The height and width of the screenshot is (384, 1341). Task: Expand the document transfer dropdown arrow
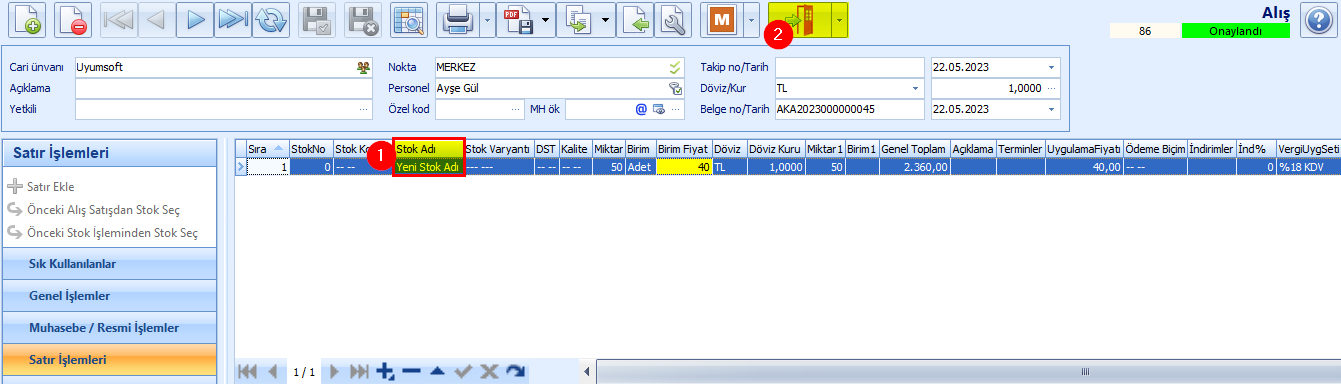pos(606,19)
